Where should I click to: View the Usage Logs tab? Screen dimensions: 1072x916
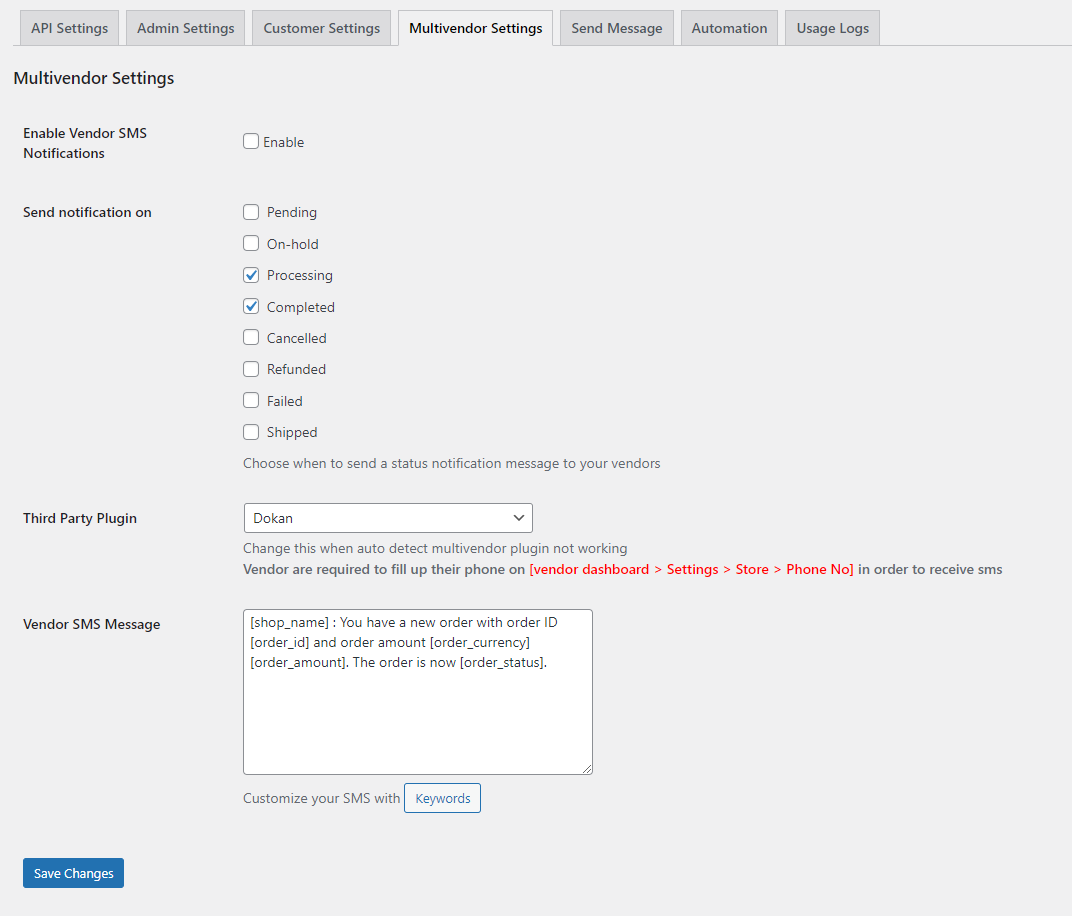point(832,28)
